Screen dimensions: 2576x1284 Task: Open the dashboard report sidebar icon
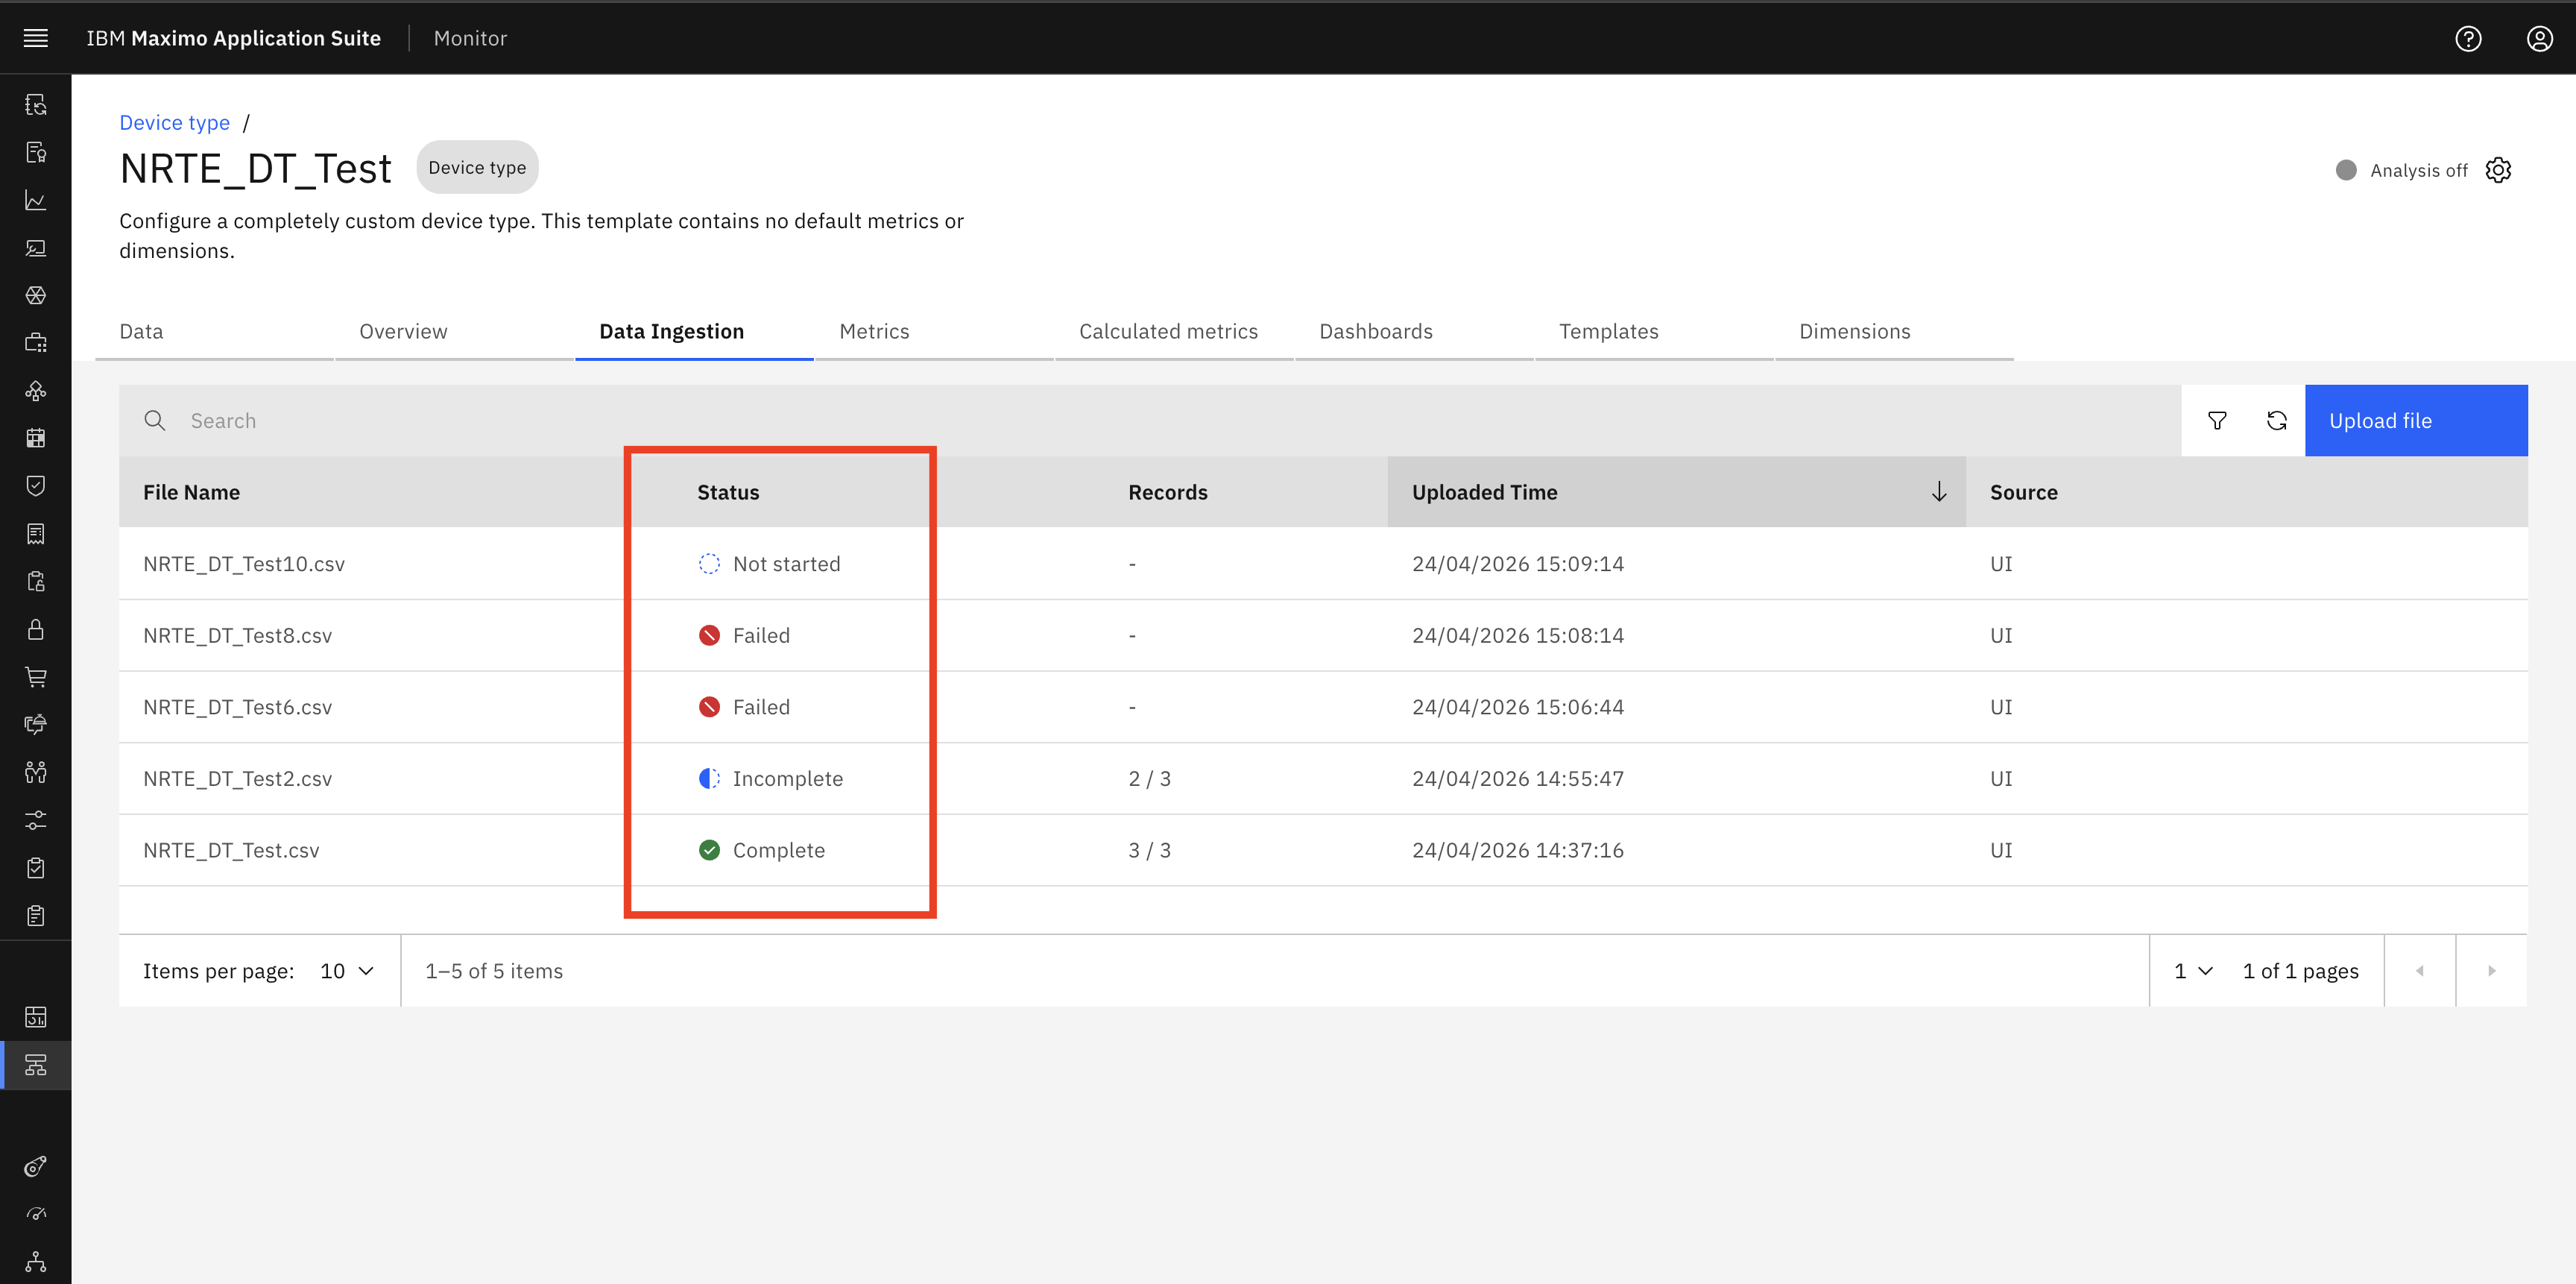[x=36, y=1017]
